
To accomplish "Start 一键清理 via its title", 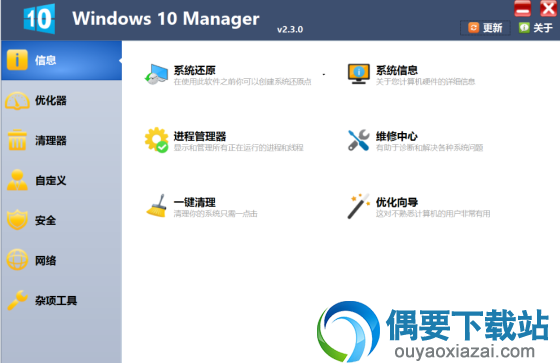I will click(x=194, y=202).
